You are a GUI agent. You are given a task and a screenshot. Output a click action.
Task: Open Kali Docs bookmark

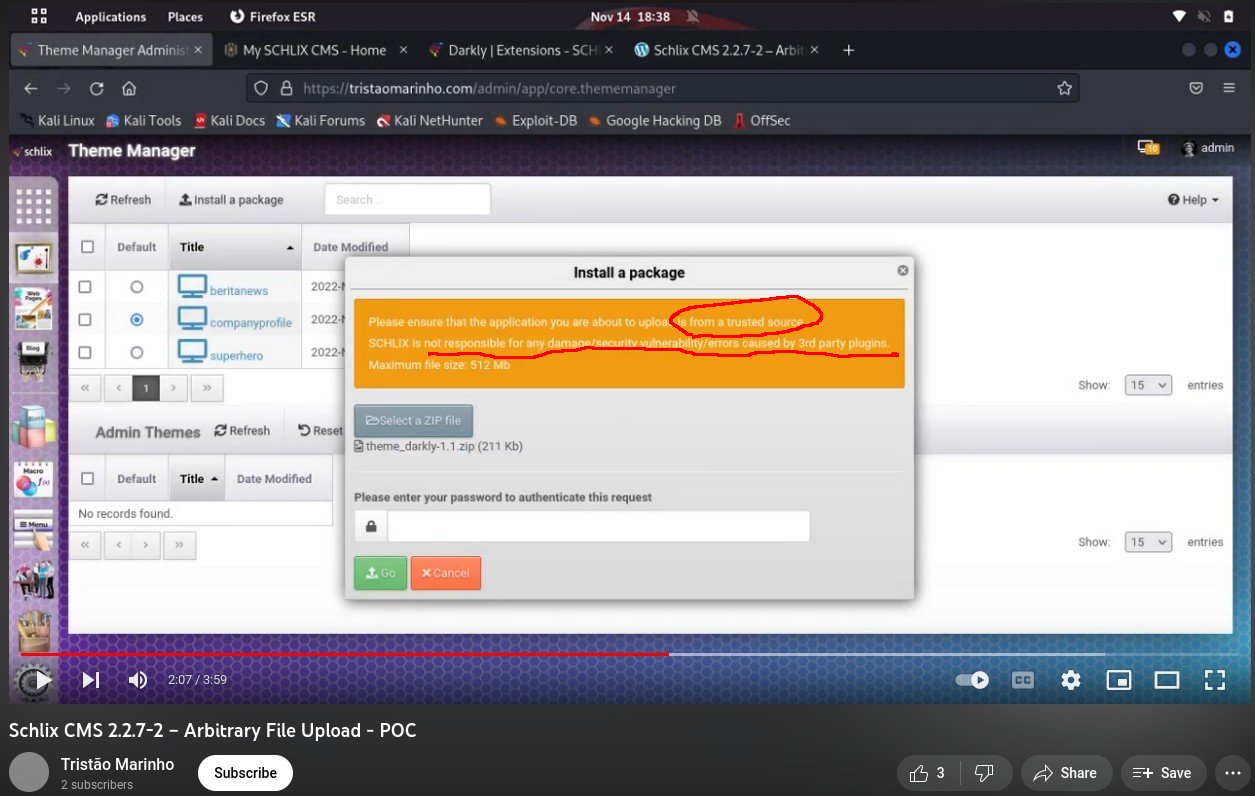coord(229,120)
